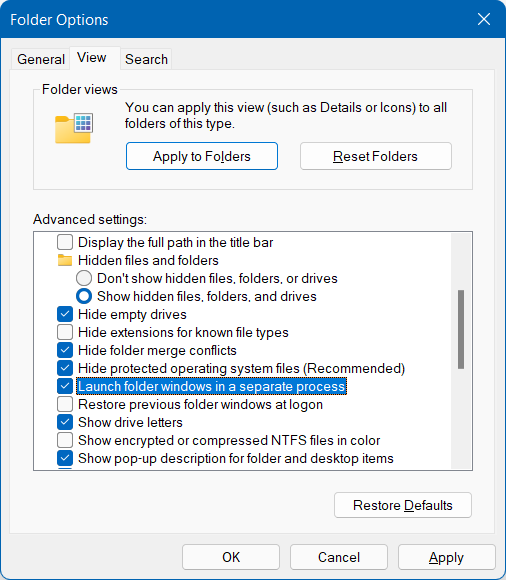Check Hide extensions for known file types
Viewport: 506px width, 580px height.
pos(65,332)
